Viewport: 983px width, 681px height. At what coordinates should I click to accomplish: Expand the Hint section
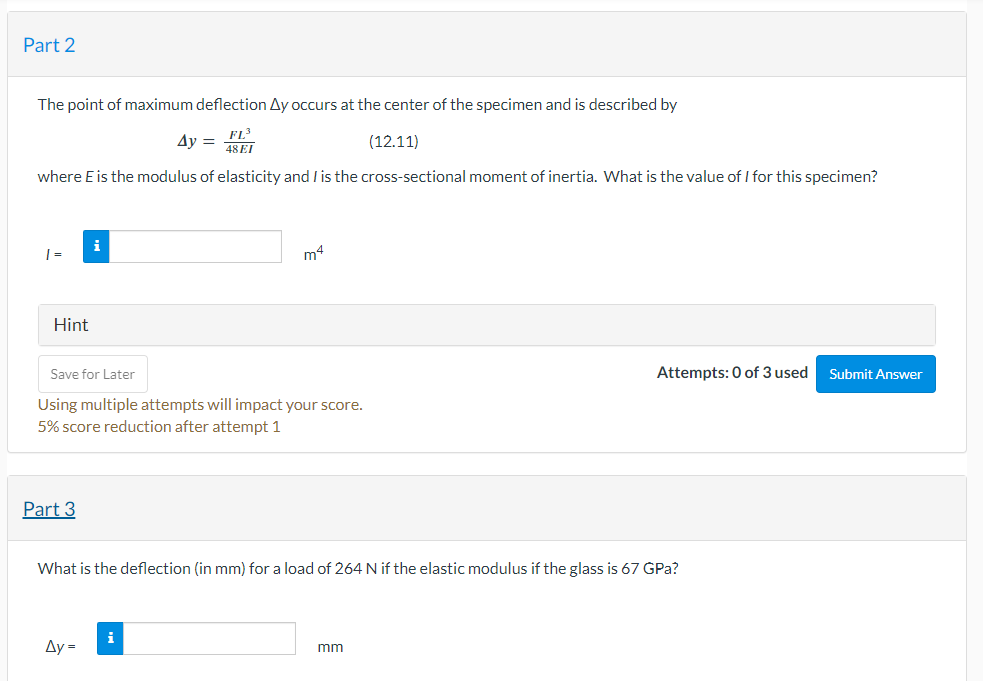tap(71, 325)
